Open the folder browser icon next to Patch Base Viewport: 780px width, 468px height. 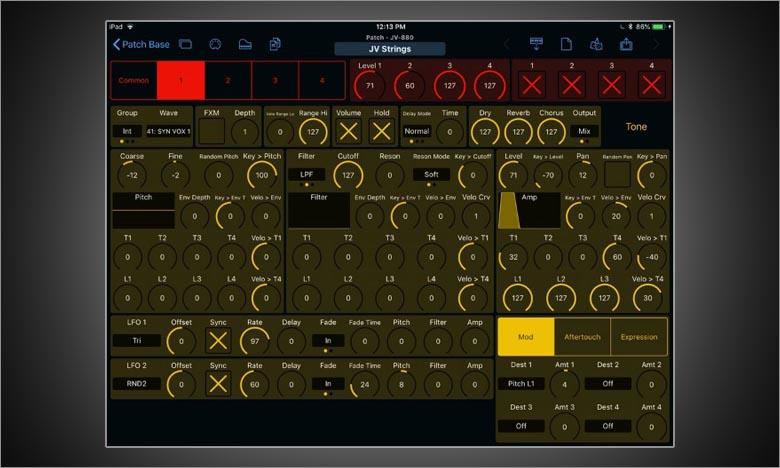[186, 44]
